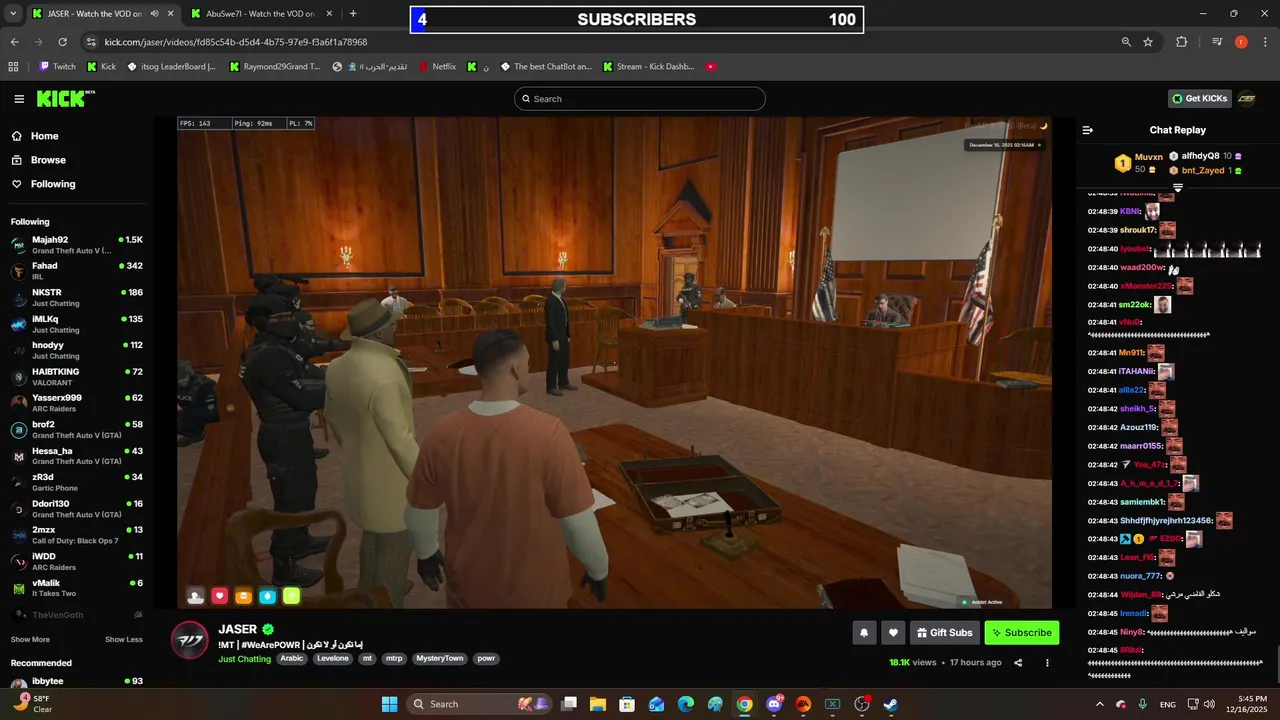Viewport: 1280px width, 720px height.
Task: Open the YouTube bookmark icon
Action: pos(710,67)
